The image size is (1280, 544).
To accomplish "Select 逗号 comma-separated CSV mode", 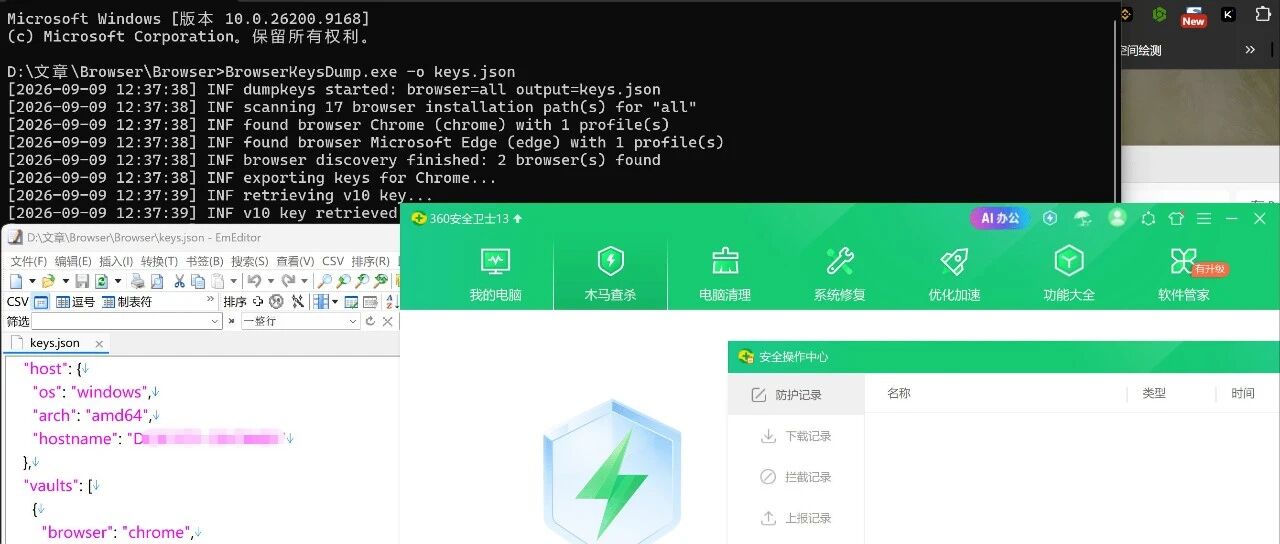I will 75,302.
